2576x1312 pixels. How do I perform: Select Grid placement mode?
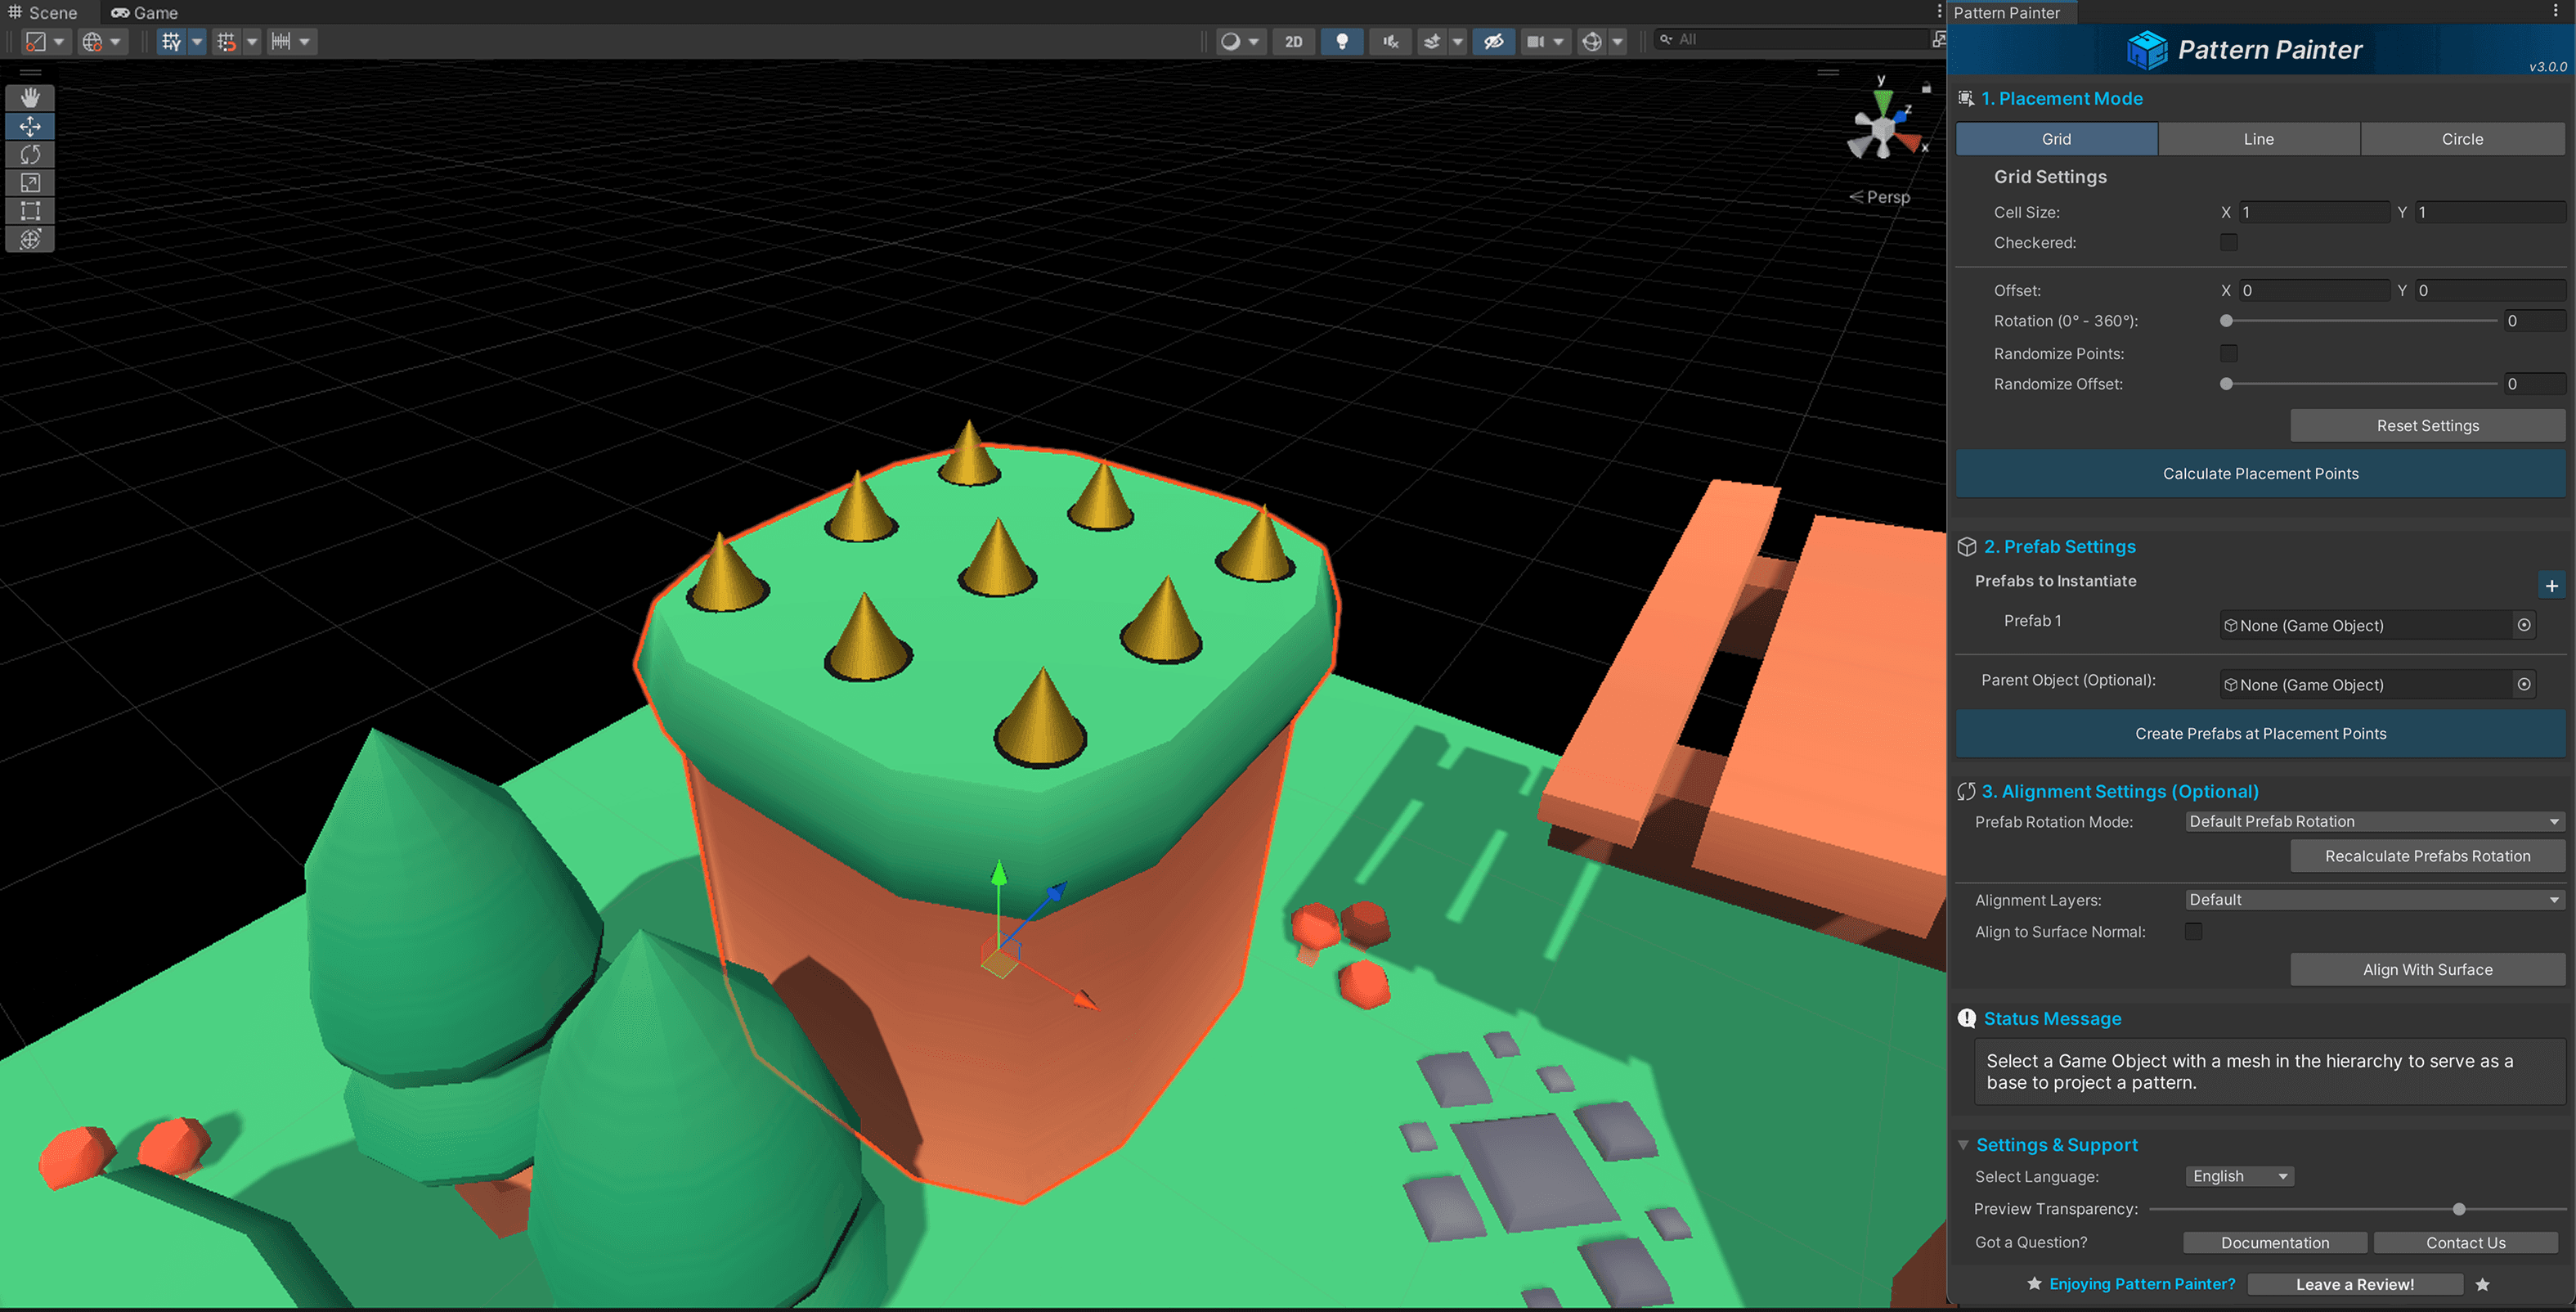tap(2056, 139)
